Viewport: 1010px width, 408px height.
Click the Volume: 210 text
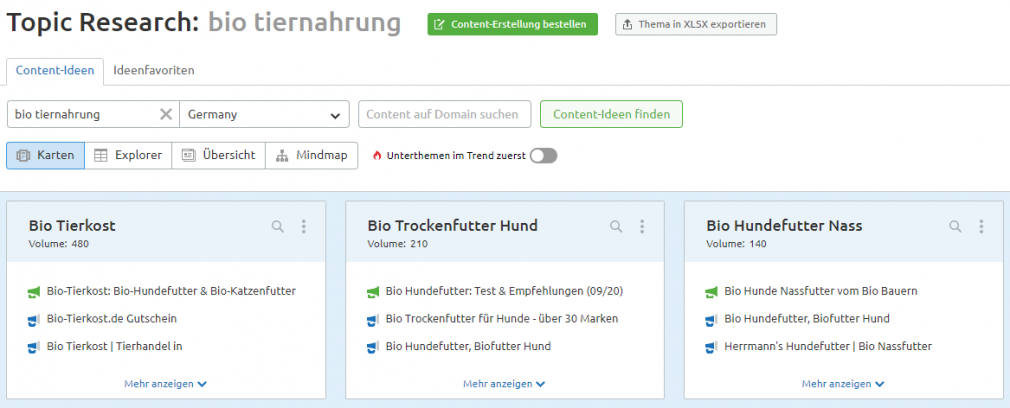[x=397, y=244]
